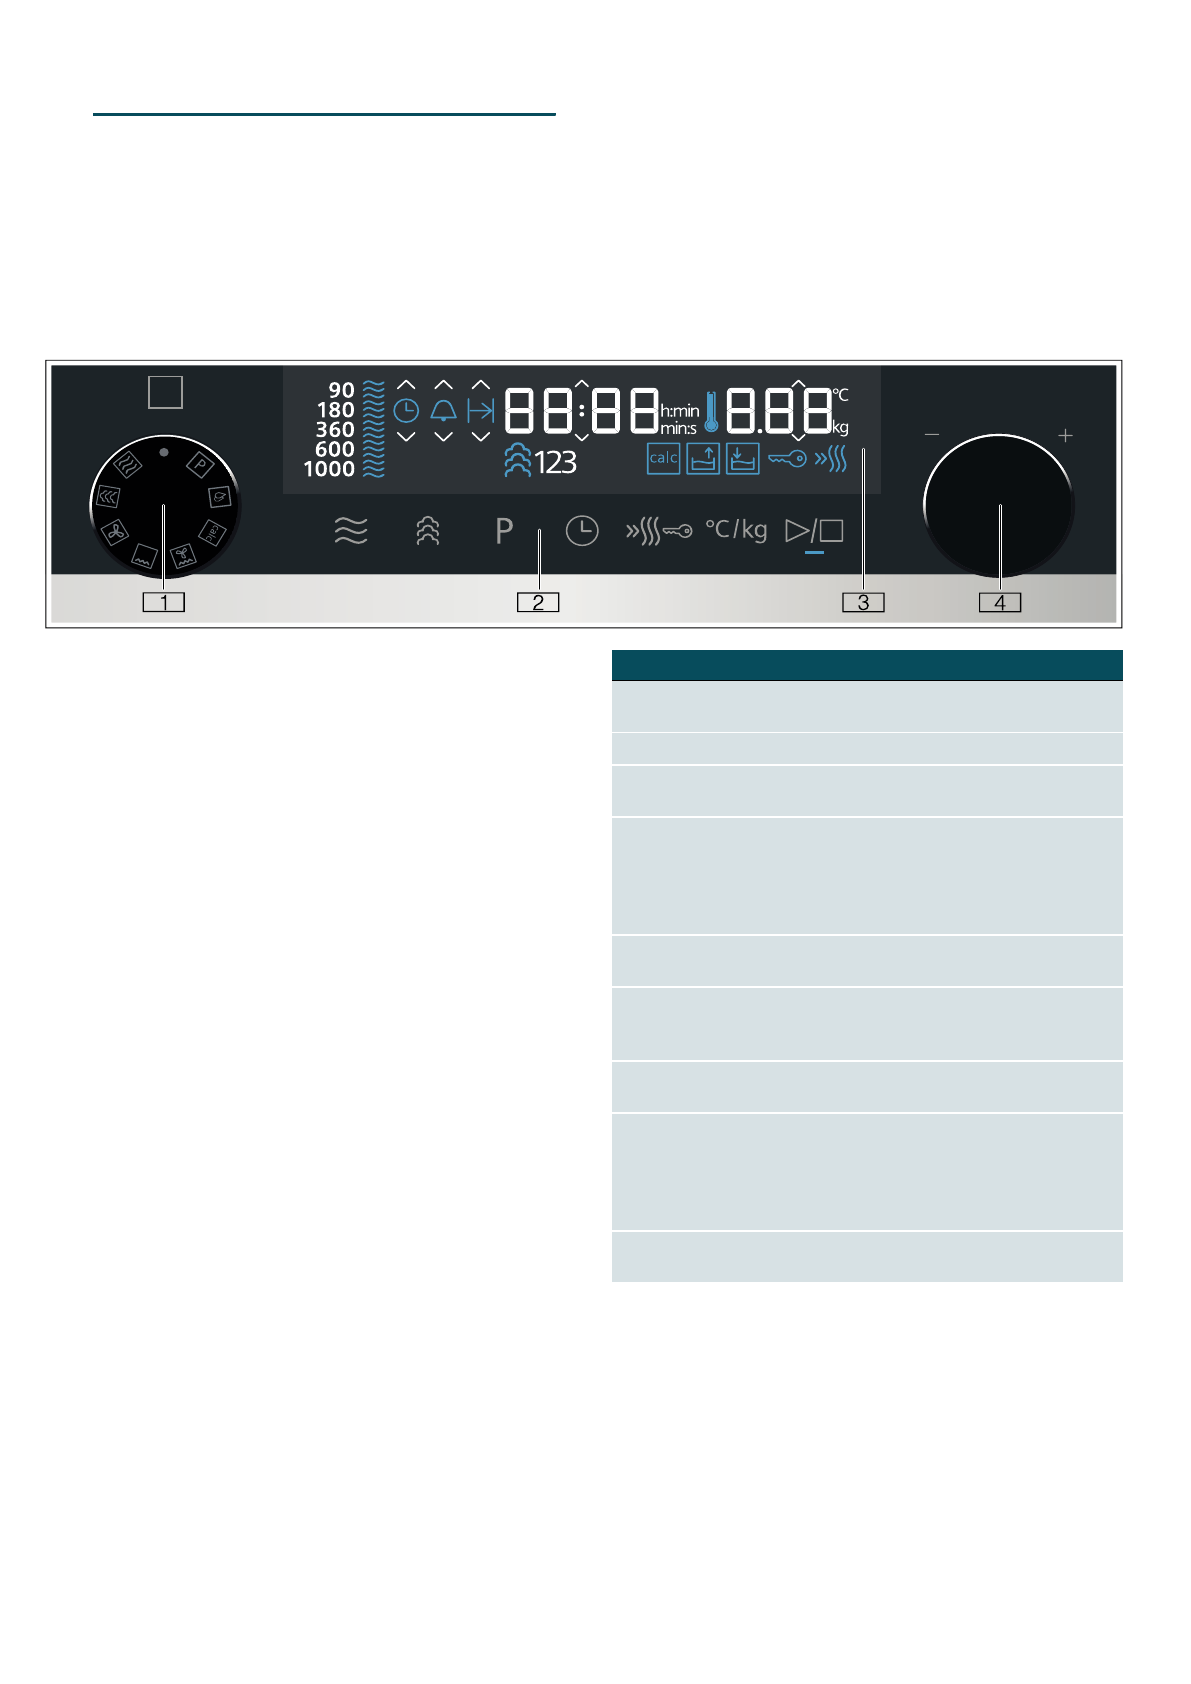
Task: Click the blue key lock display icon
Action: click(x=787, y=459)
